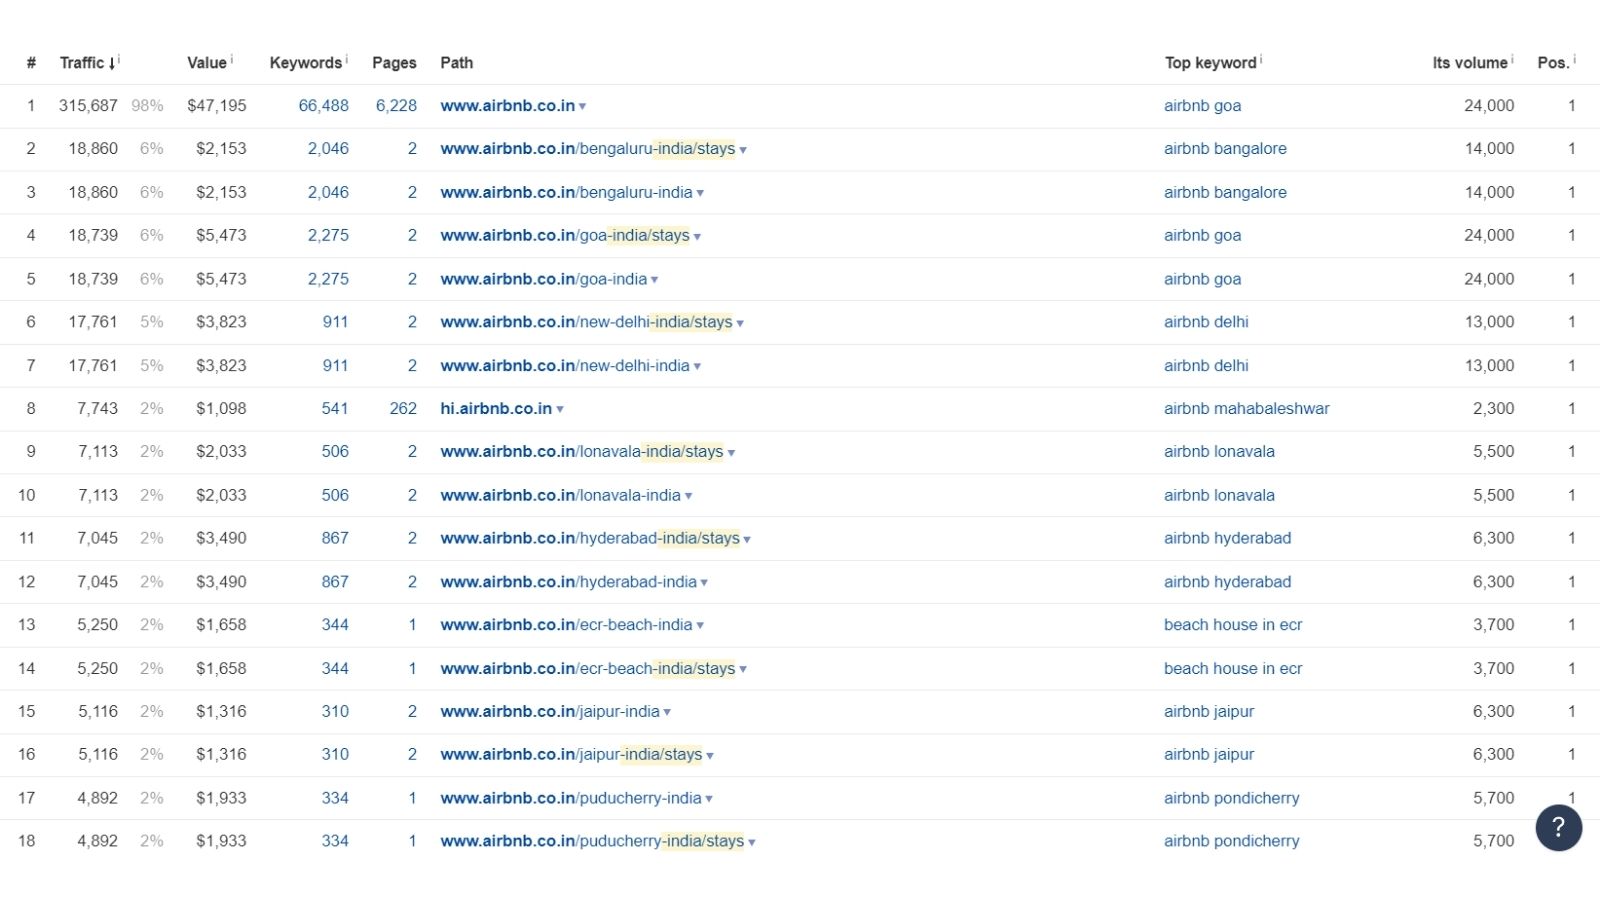The height and width of the screenshot is (900, 1600).
Task: Expand dropdown for goa-india/stays path
Action: pyautogui.click(x=697, y=237)
